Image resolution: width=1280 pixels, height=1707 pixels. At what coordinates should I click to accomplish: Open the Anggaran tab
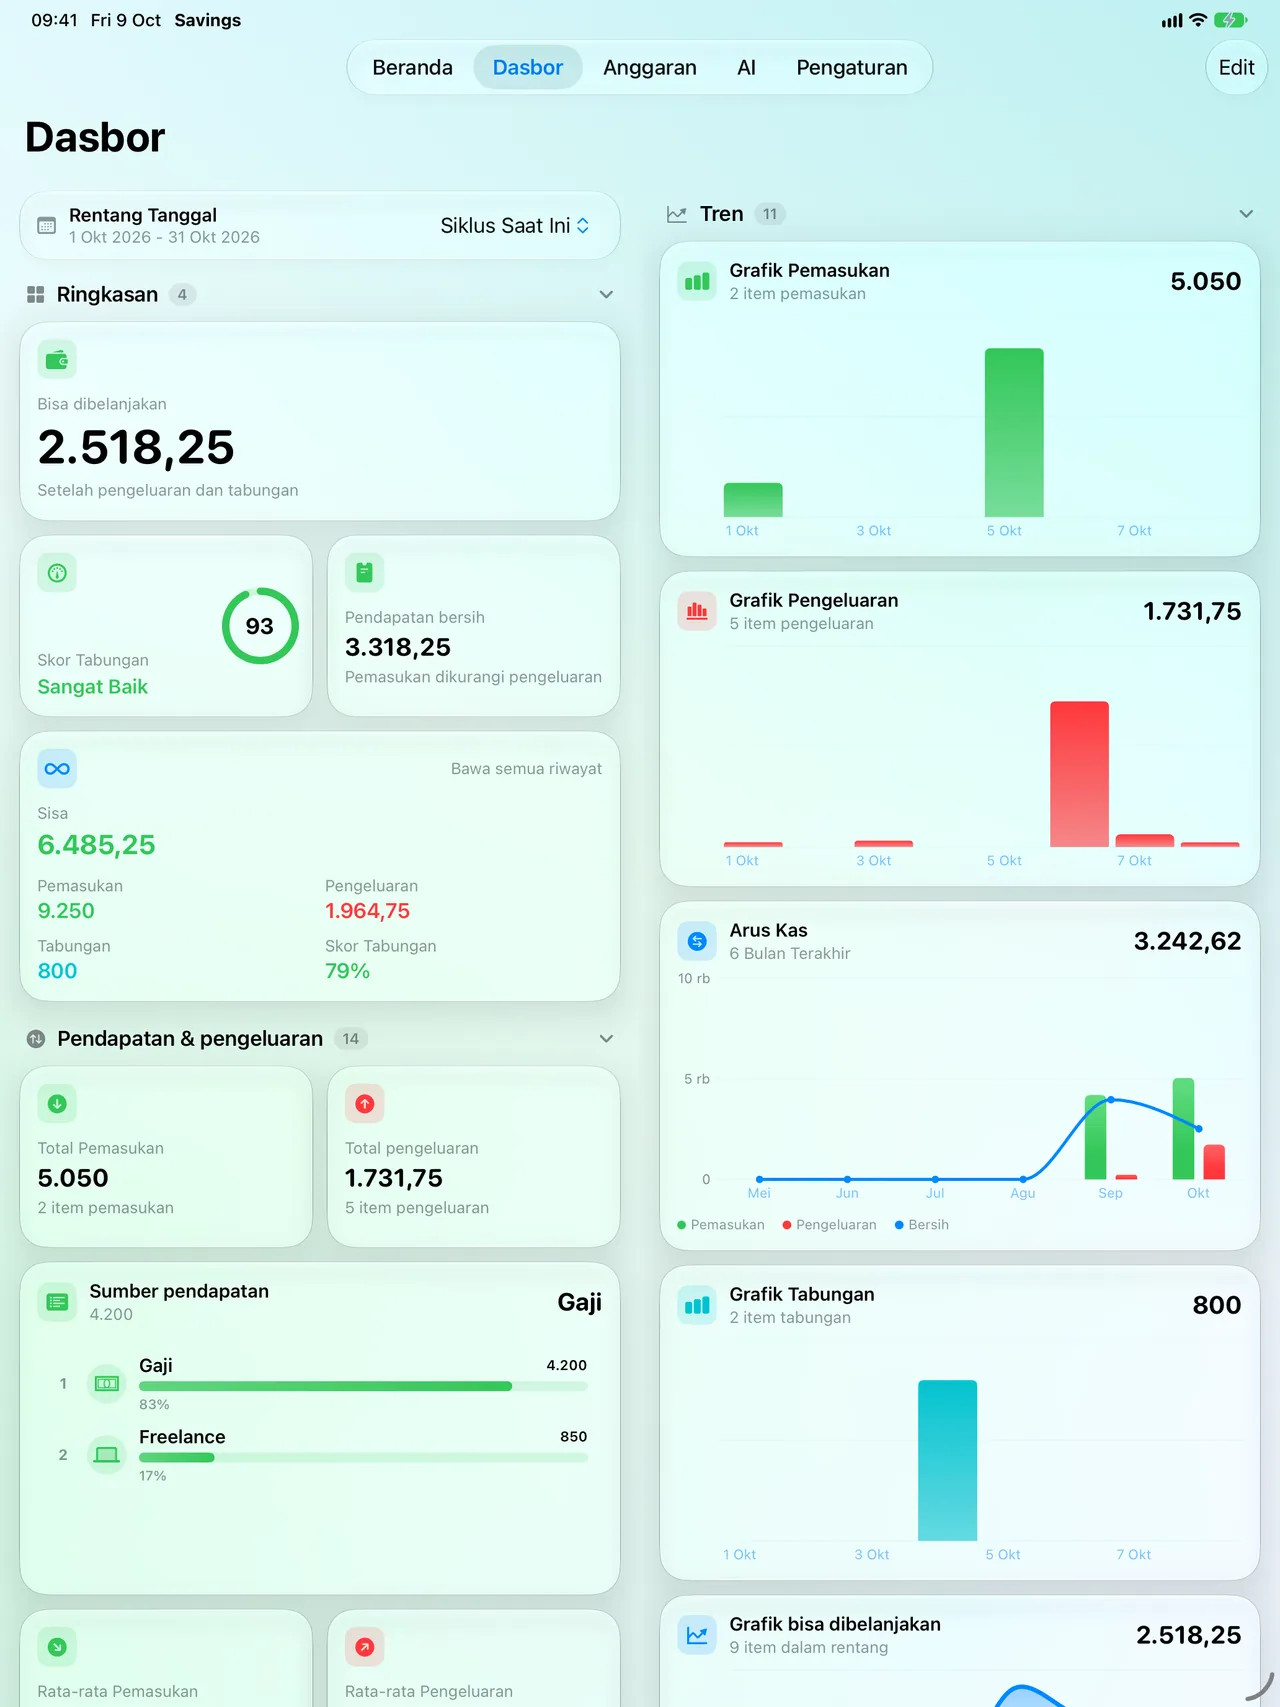coord(650,68)
